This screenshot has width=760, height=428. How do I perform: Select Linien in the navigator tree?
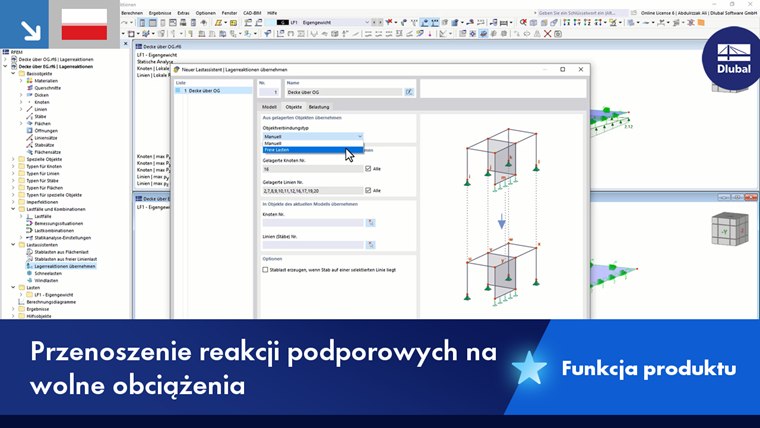tap(41, 110)
